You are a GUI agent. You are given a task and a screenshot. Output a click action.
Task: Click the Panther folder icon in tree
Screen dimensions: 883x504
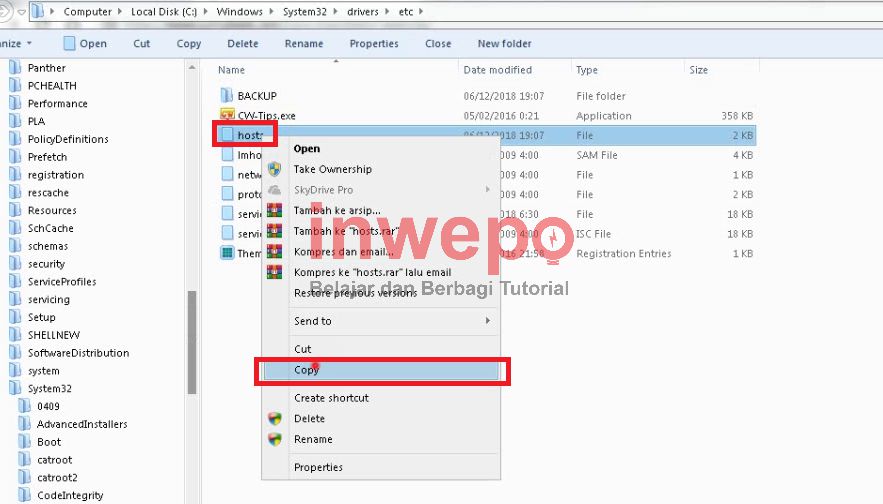15,68
